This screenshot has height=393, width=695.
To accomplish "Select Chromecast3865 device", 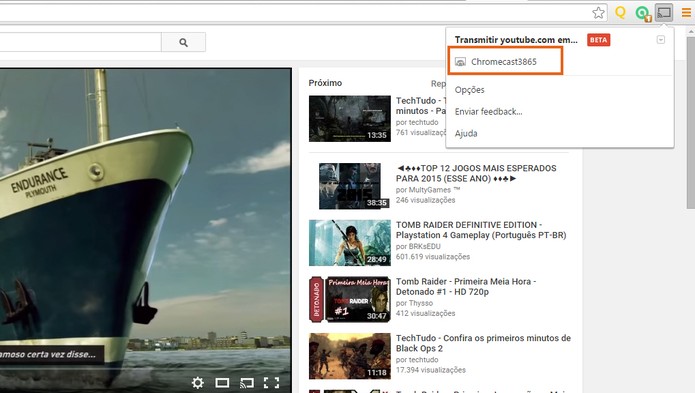I will pos(505,61).
